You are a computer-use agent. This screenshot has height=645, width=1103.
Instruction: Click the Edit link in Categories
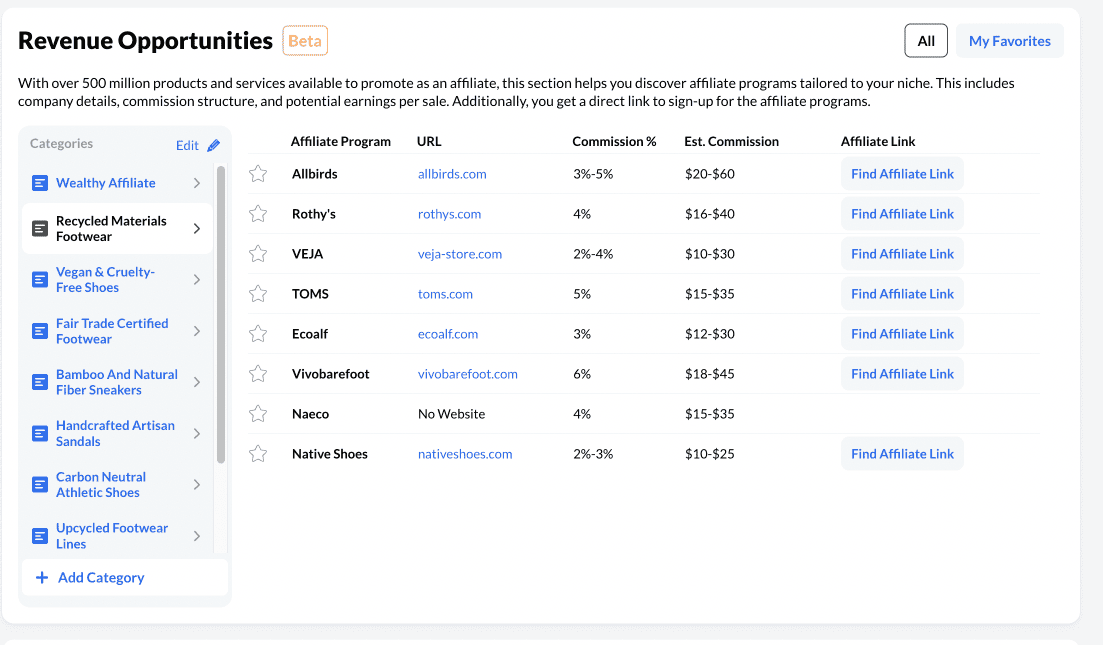point(187,146)
